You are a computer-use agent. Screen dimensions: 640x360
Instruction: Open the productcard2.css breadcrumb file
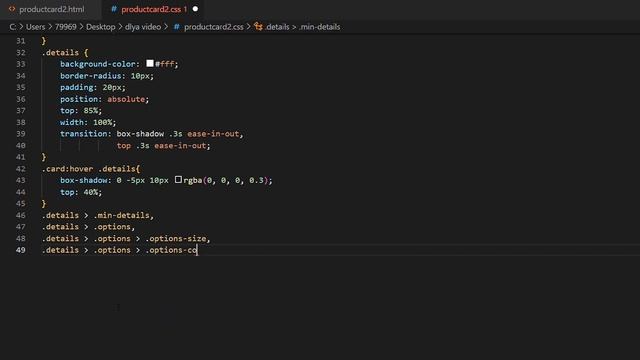[x=213, y=27]
